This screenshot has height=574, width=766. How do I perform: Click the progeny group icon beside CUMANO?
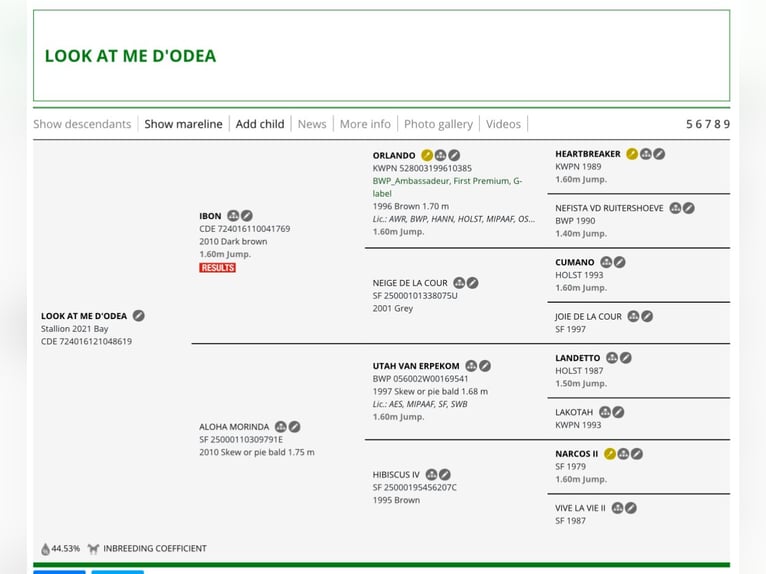606,262
